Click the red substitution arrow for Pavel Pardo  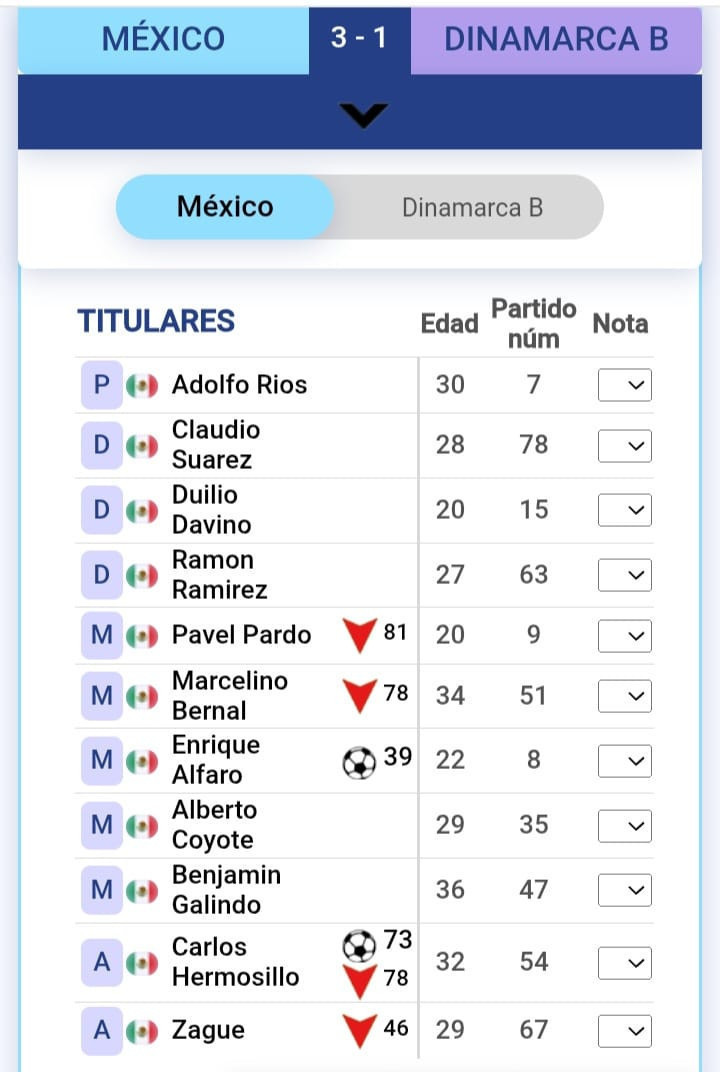[x=360, y=635]
